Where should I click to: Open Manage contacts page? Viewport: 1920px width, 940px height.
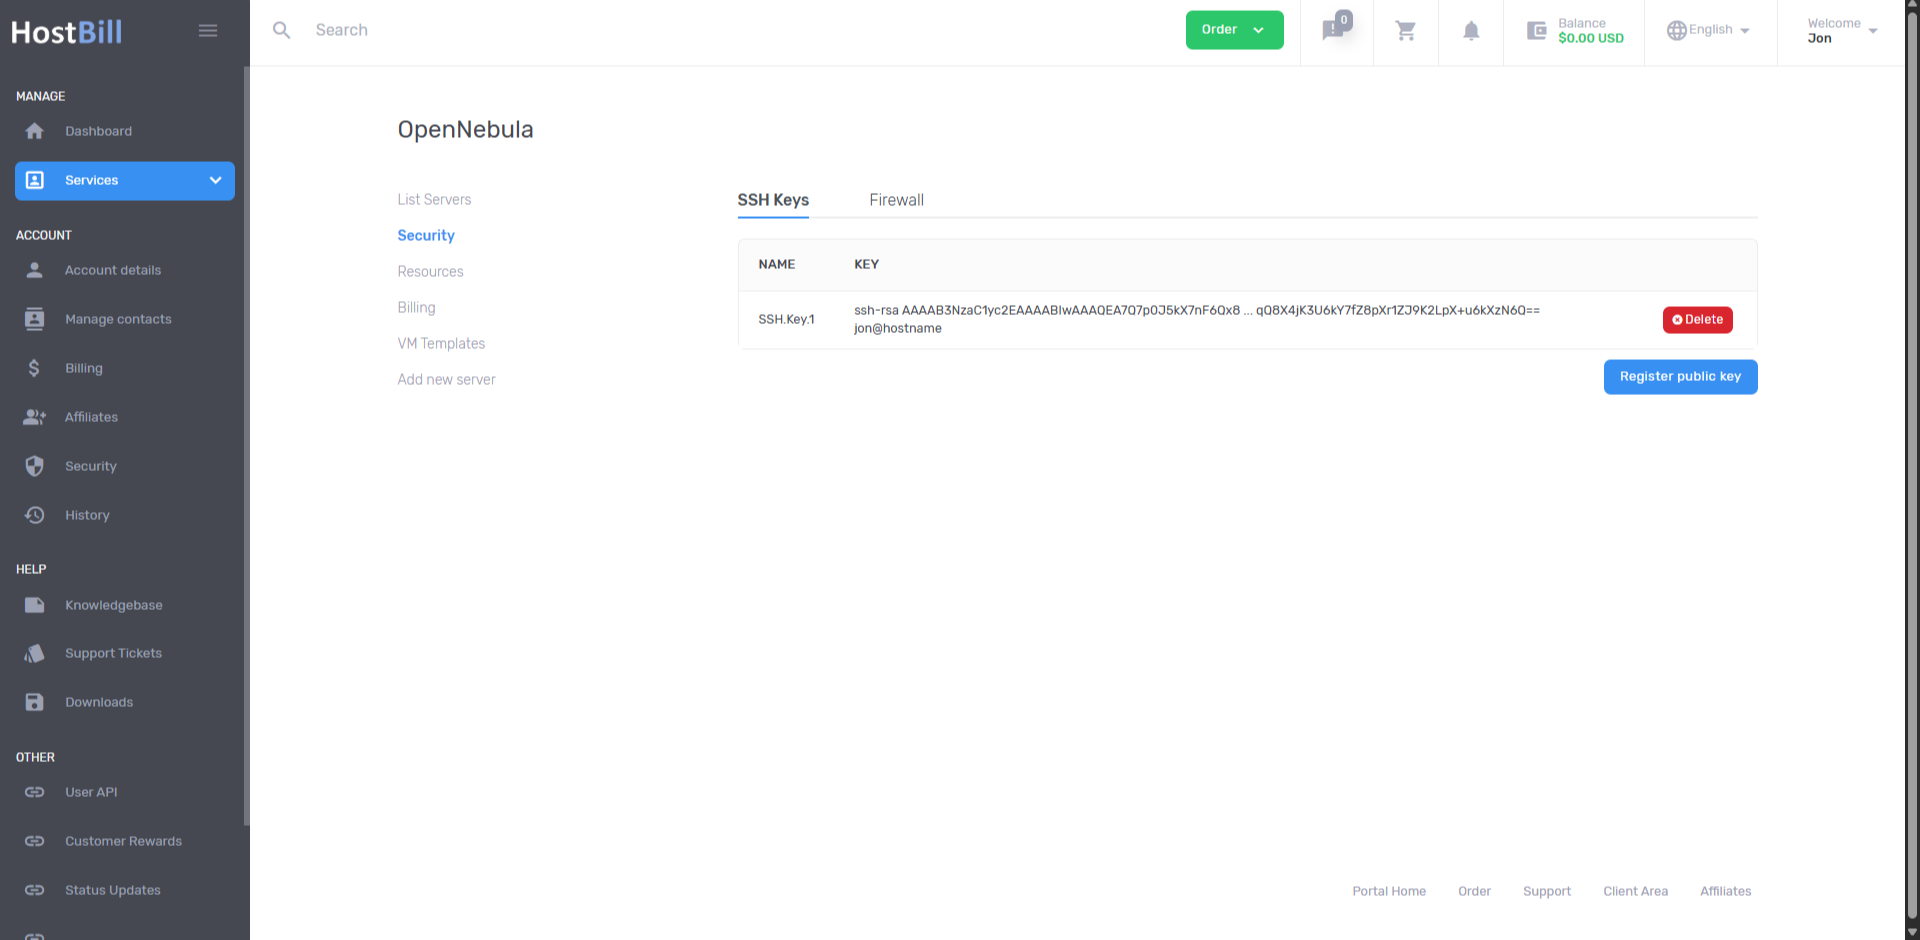pos(118,319)
